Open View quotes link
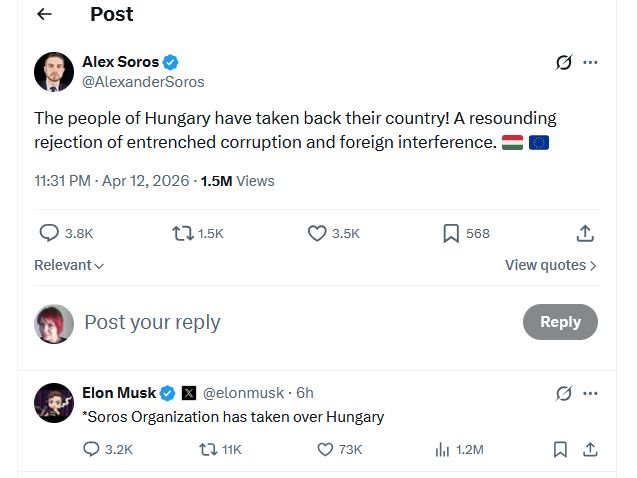Screen dimensions: 637x478 coord(550,265)
